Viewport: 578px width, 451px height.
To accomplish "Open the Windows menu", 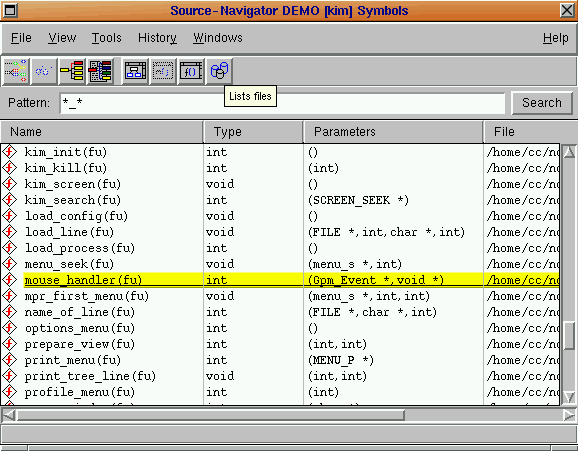I will (218, 38).
